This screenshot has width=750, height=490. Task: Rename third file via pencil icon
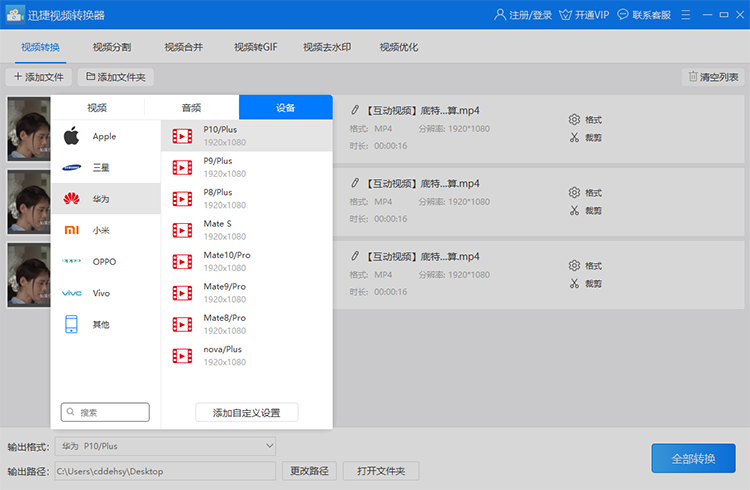click(x=355, y=256)
